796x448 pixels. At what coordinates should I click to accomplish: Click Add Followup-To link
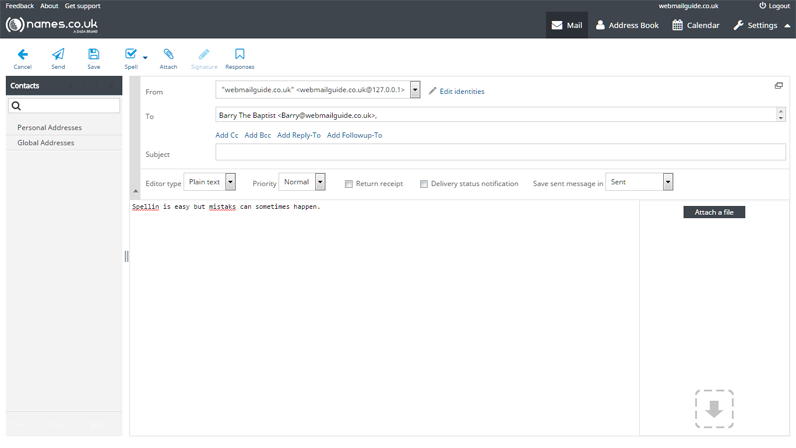click(354, 135)
